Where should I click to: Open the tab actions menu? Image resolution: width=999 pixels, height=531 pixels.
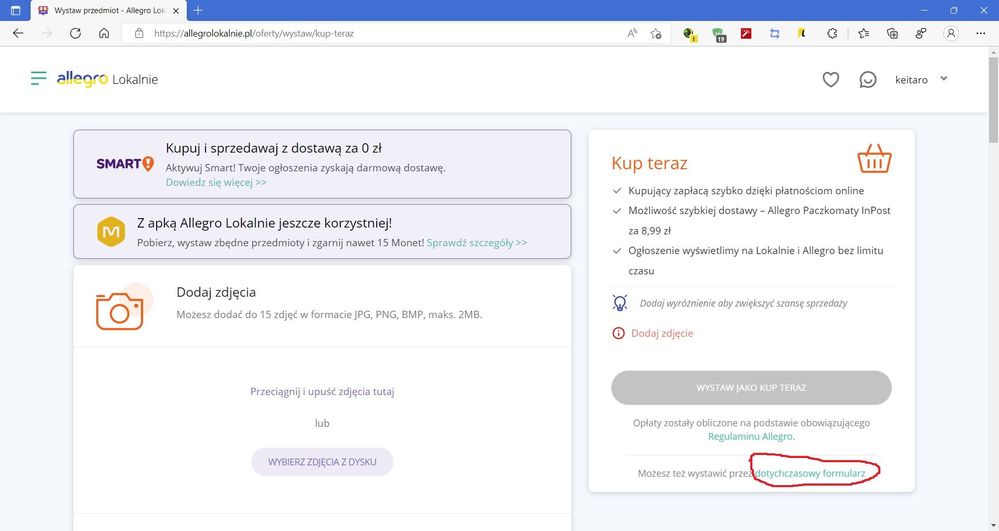pos(15,10)
